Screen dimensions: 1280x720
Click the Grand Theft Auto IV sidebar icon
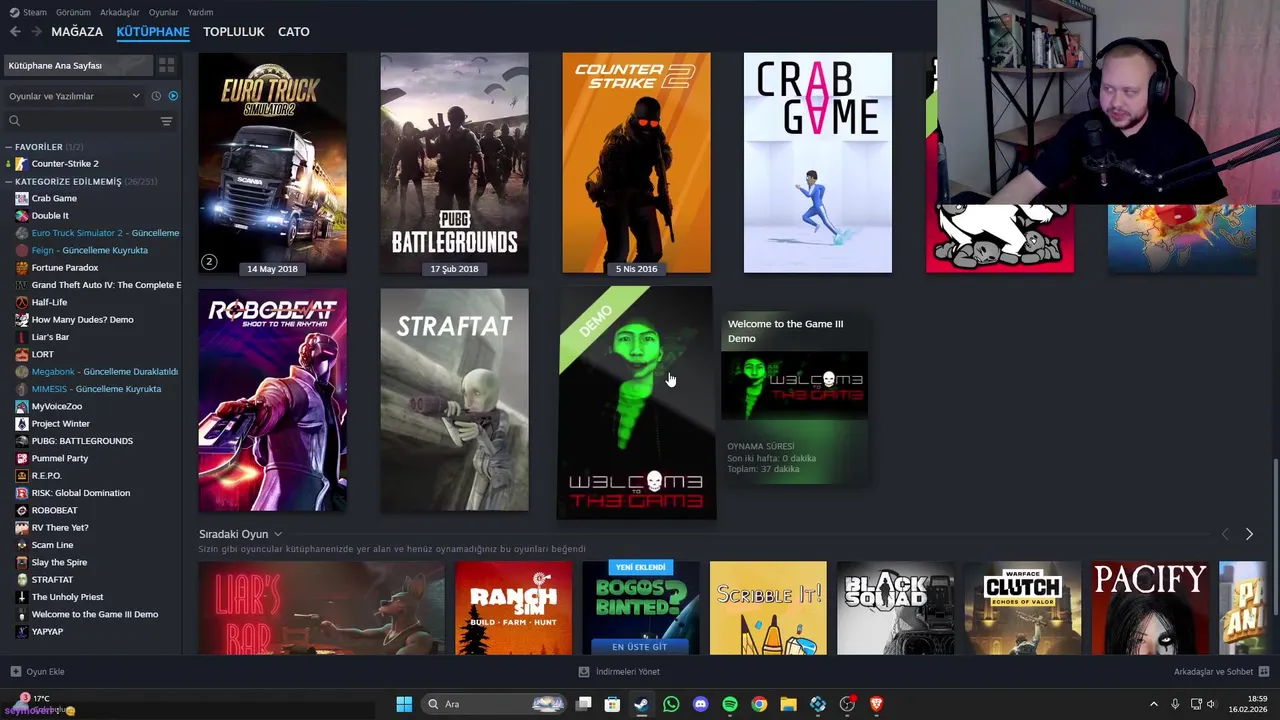(22, 285)
